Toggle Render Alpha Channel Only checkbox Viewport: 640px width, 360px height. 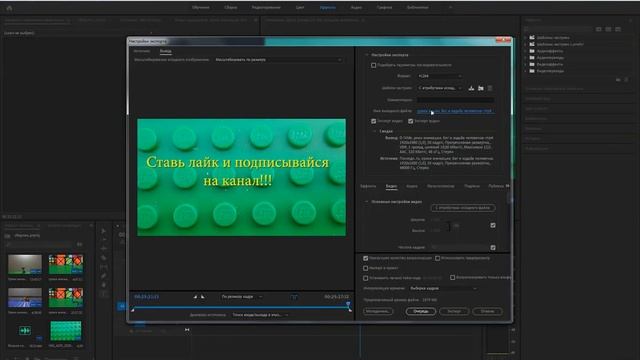tap(453, 278)
